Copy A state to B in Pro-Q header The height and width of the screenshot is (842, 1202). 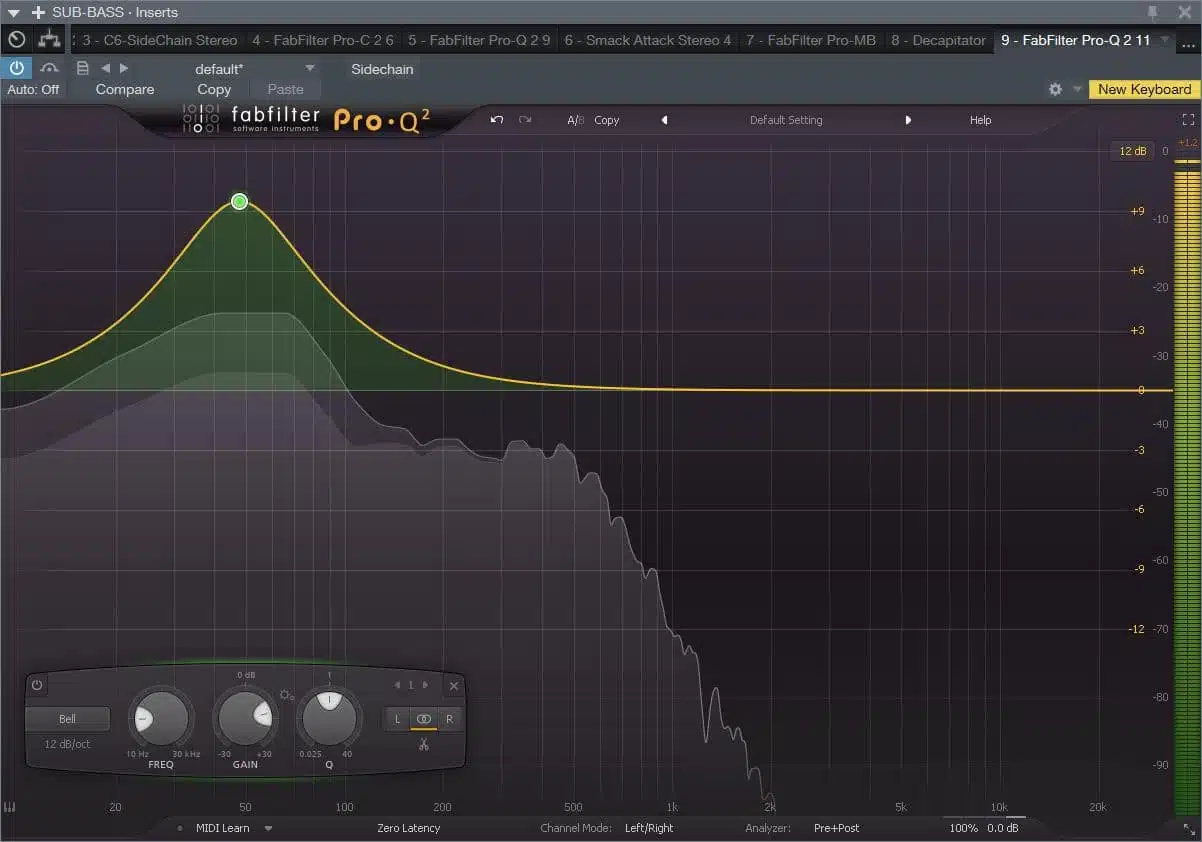click(607, 120)
